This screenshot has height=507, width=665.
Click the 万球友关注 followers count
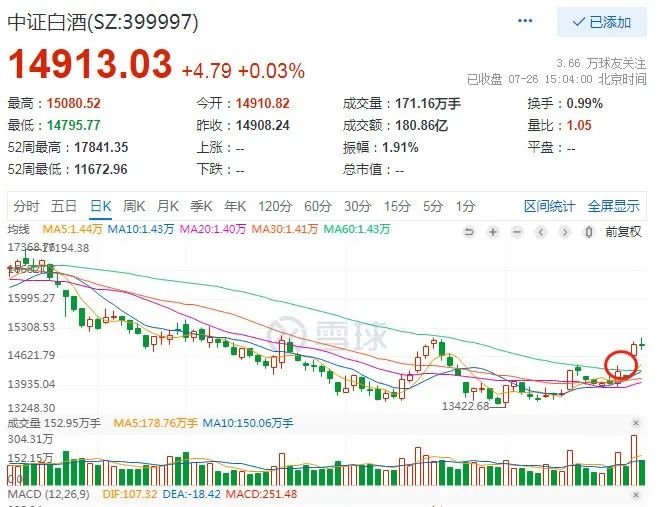pyautogui.click(x=601, y=64)
